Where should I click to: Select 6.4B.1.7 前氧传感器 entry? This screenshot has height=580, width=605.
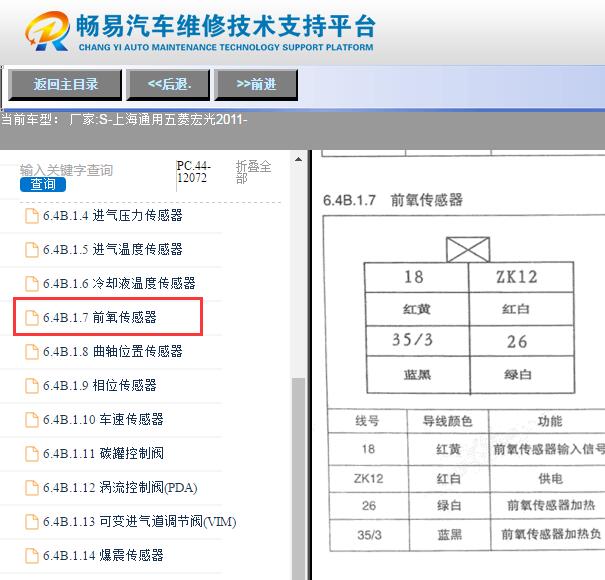[100, 317]
